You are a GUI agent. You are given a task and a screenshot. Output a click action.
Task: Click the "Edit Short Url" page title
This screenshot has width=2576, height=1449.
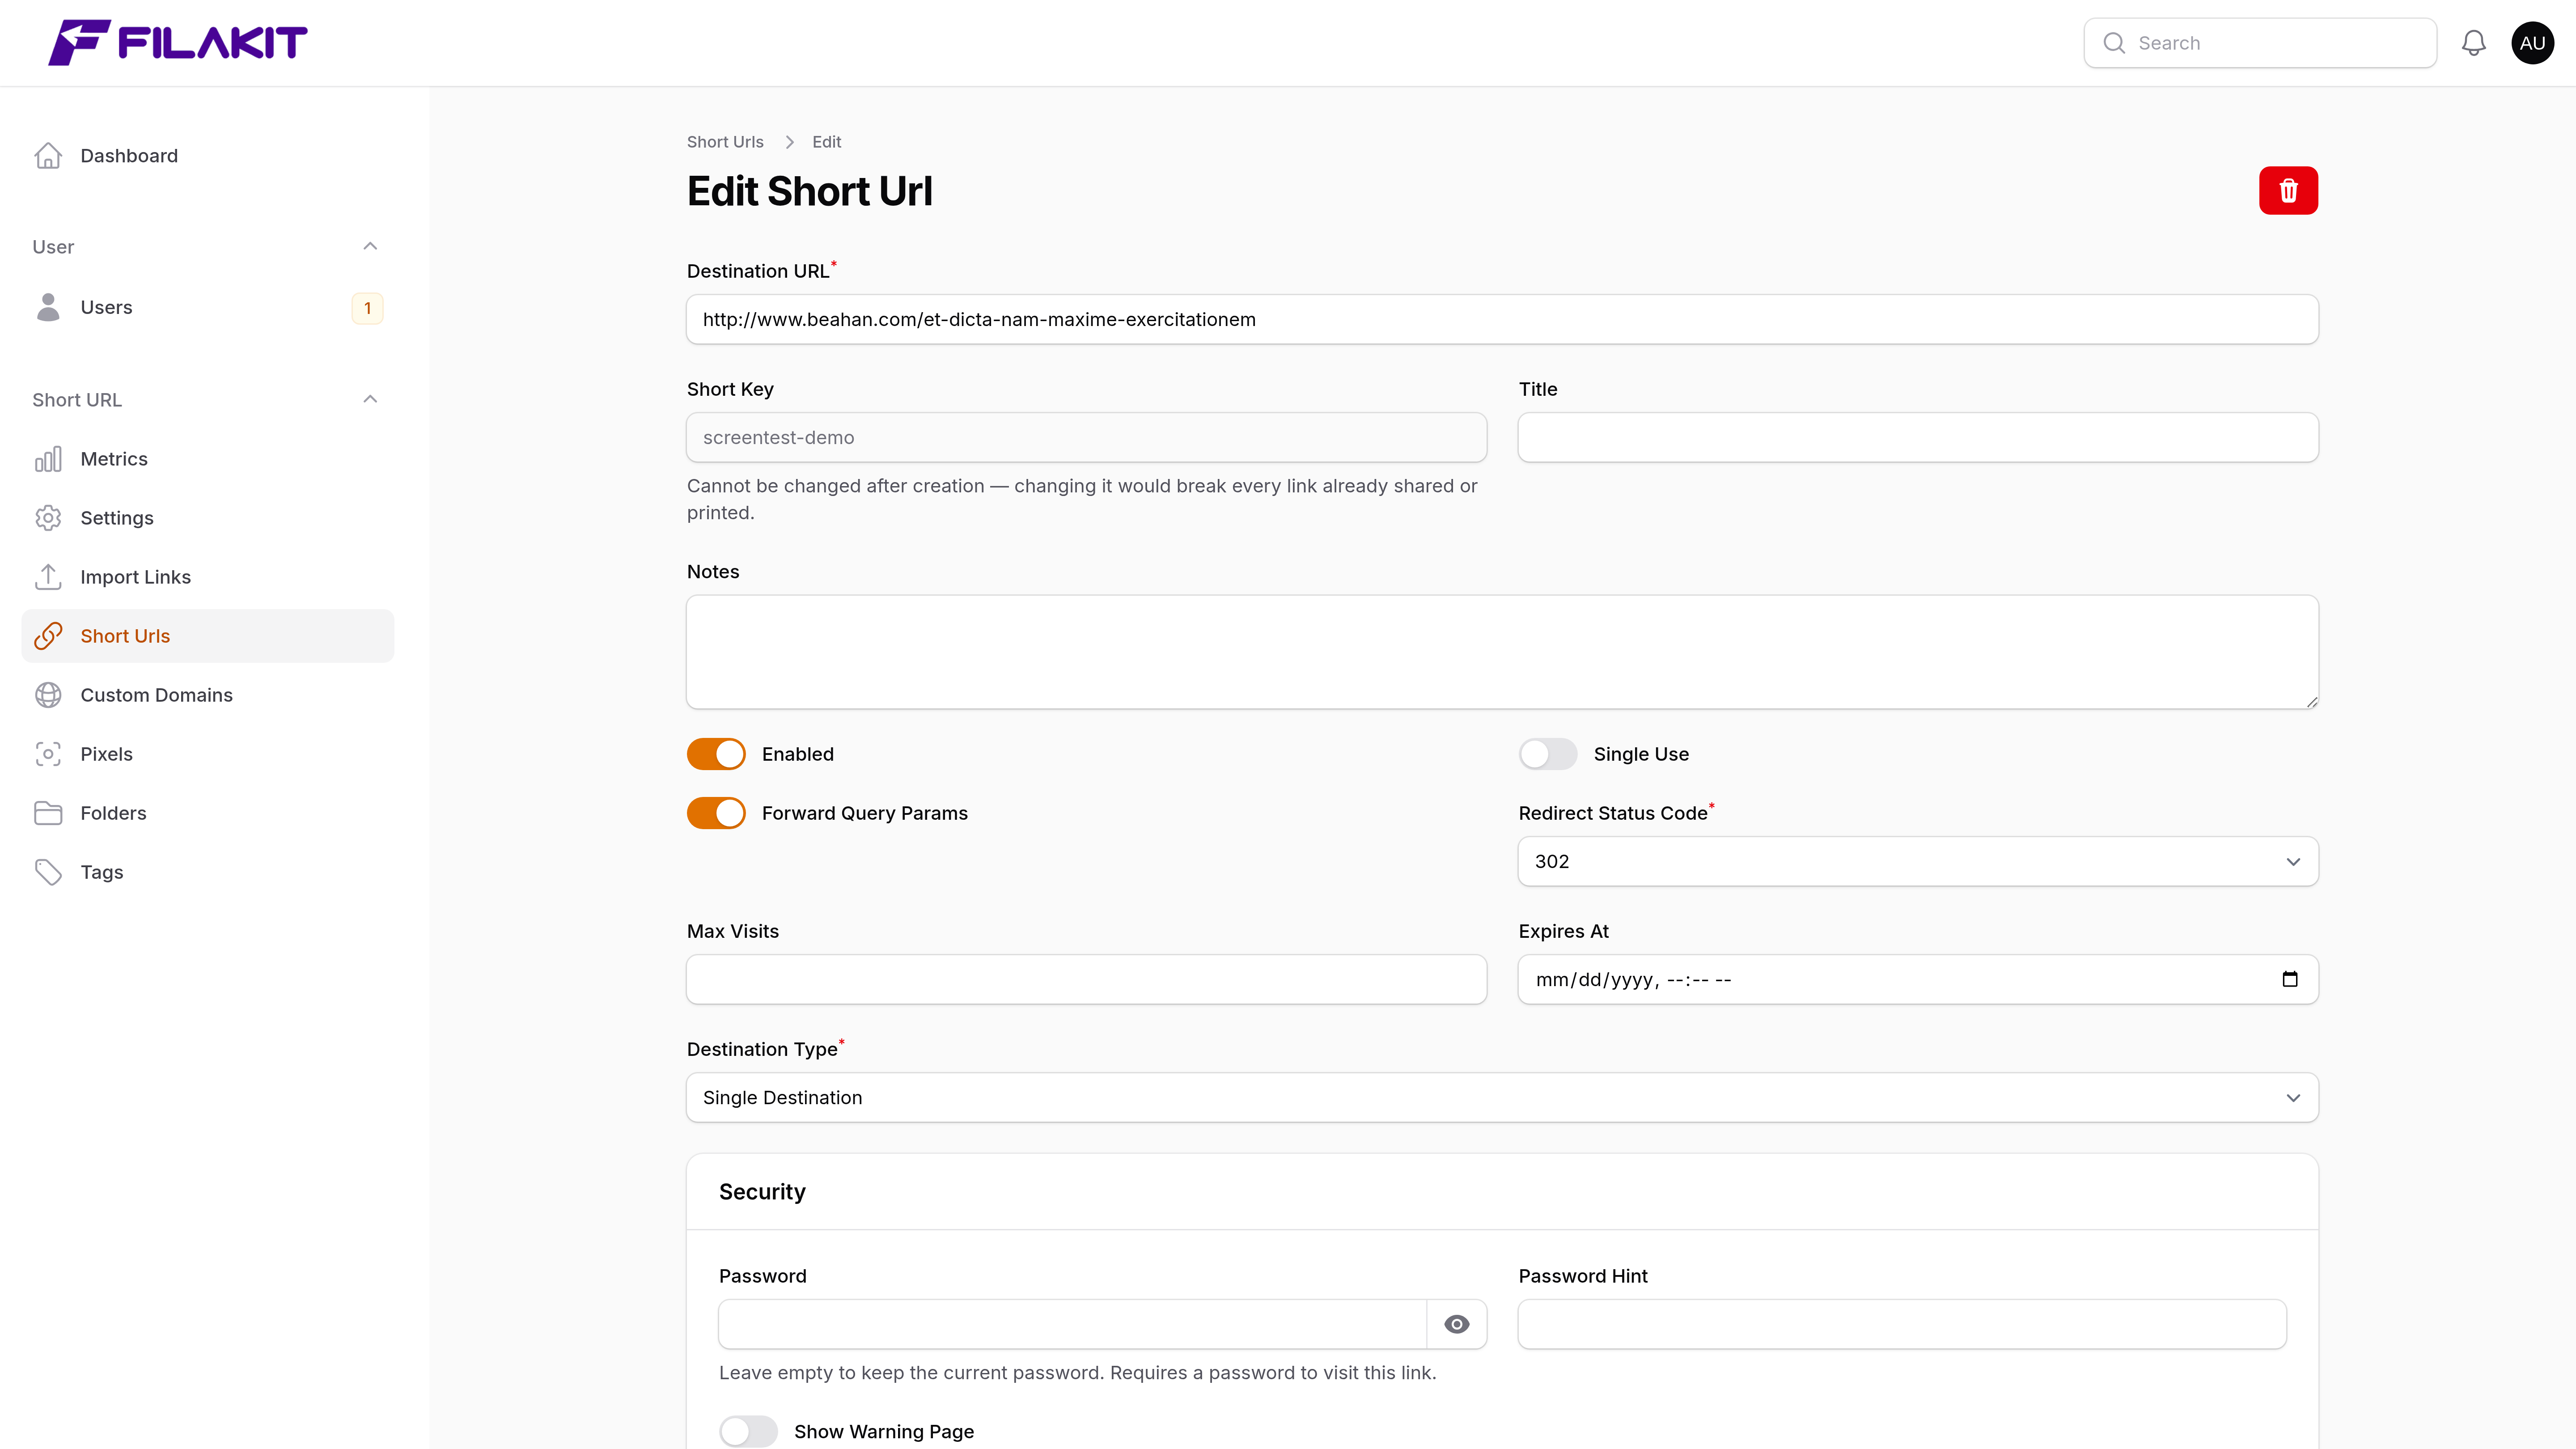809,191
